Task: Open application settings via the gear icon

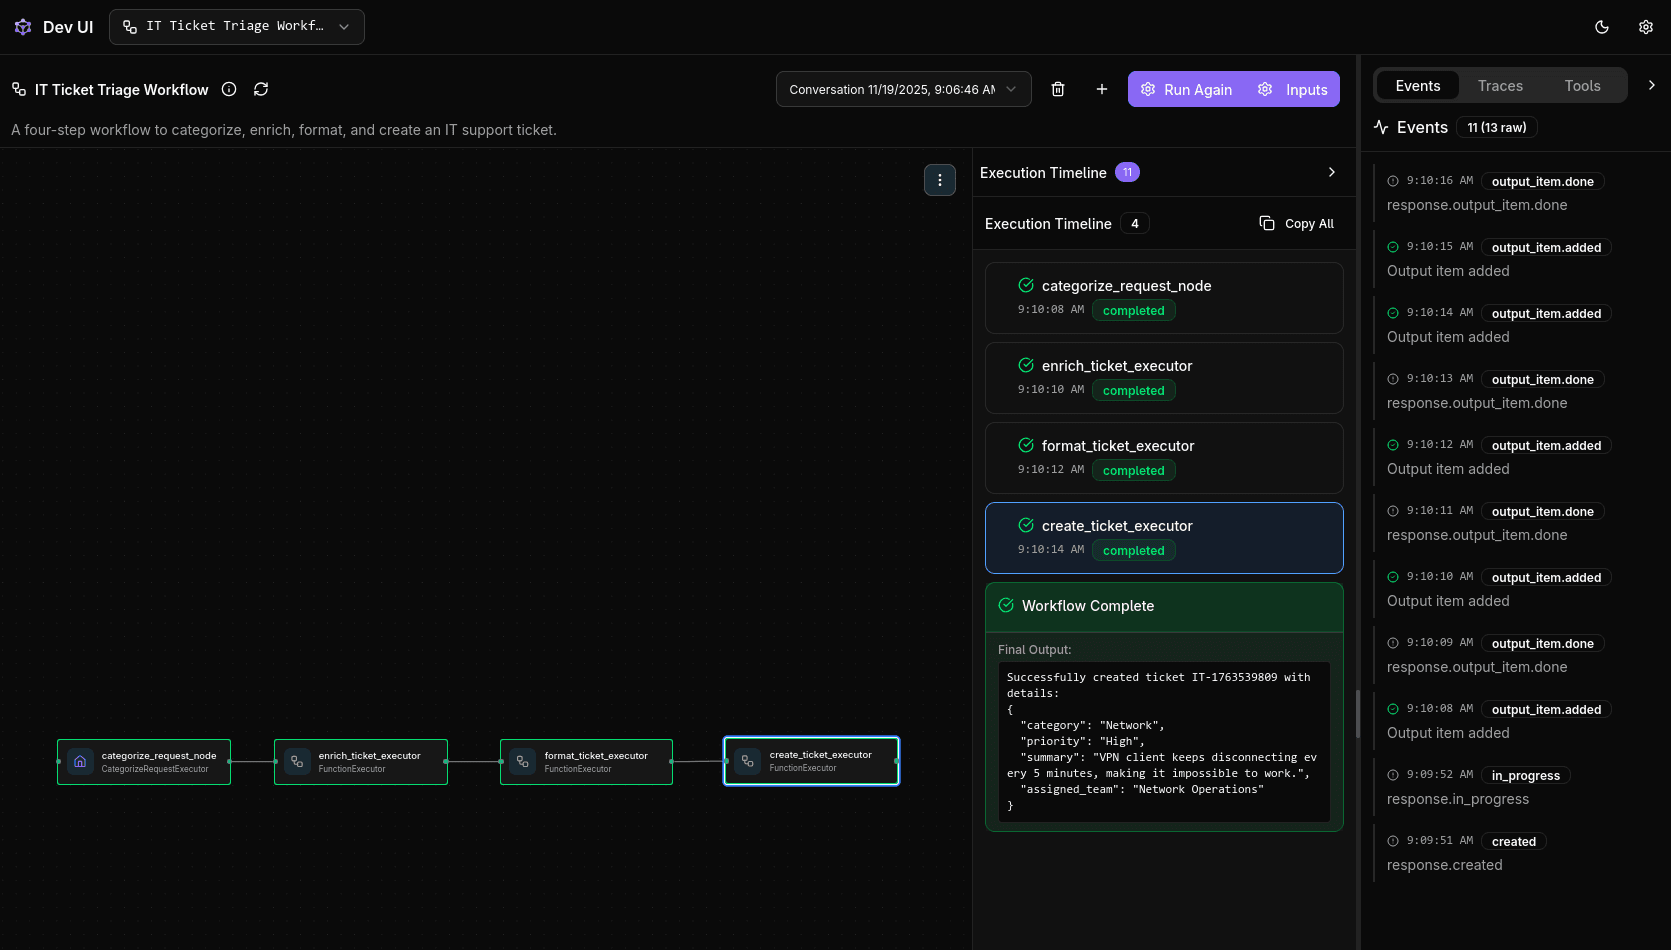Action: [1645, 27]
